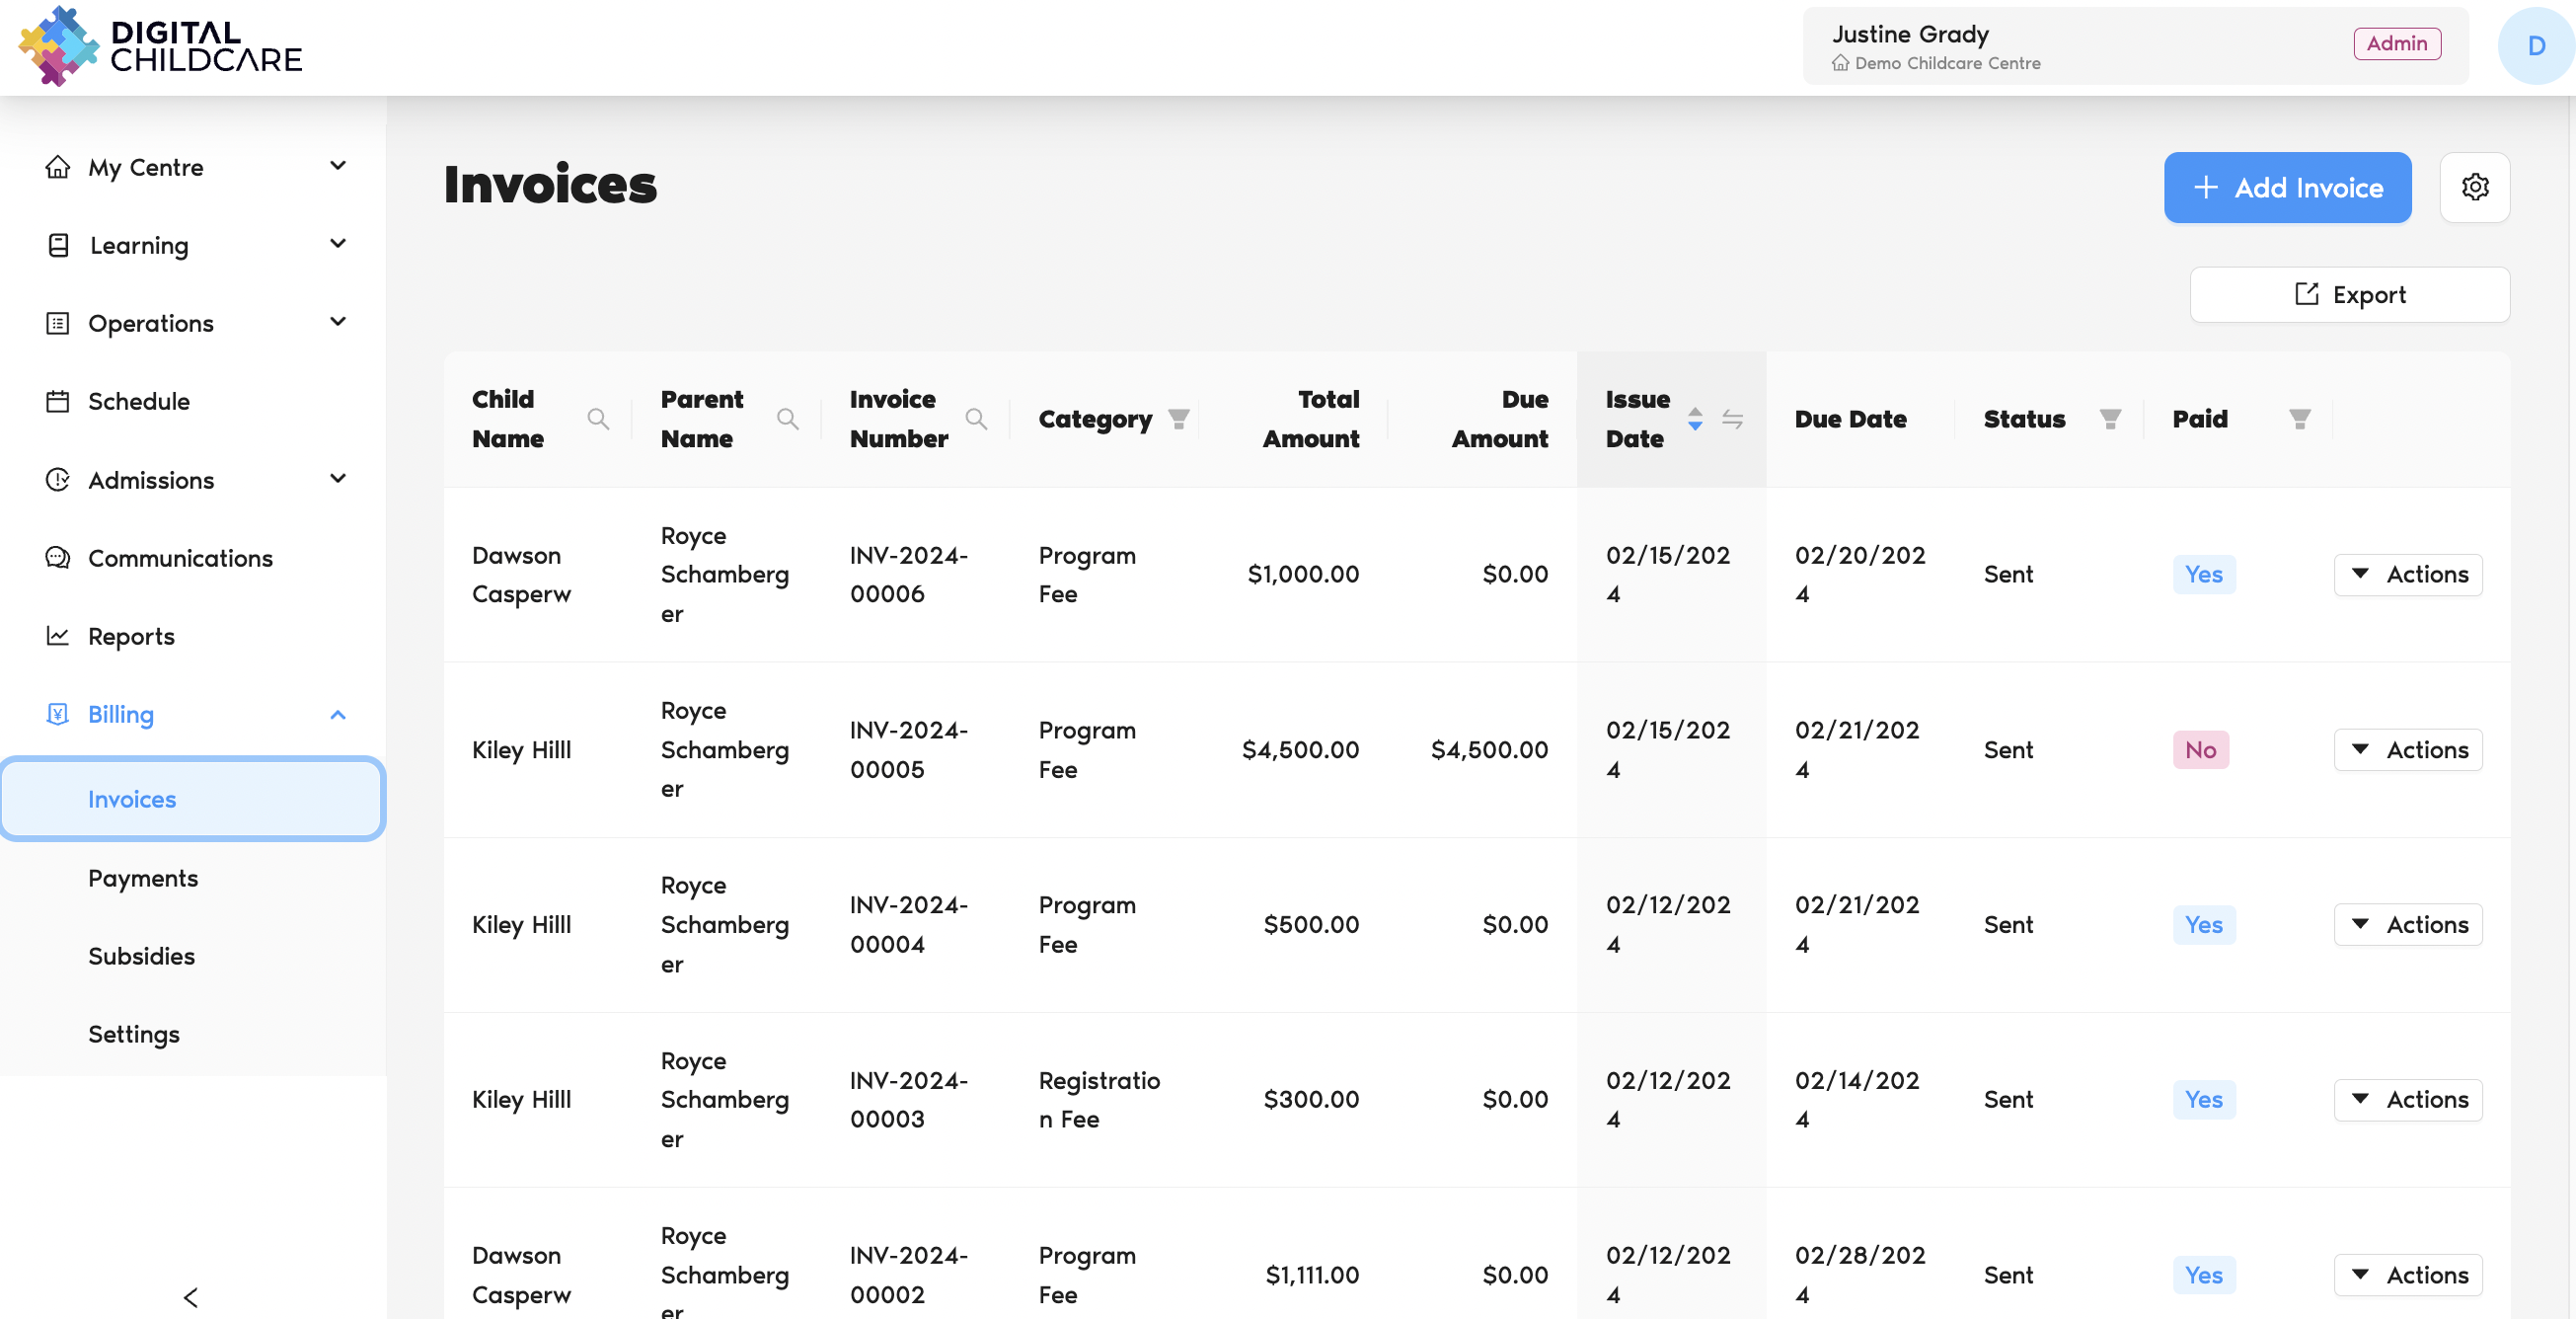Expand the Admissions section chevron
Screen dimensions: 2576x1319
[x=338, y=479]
